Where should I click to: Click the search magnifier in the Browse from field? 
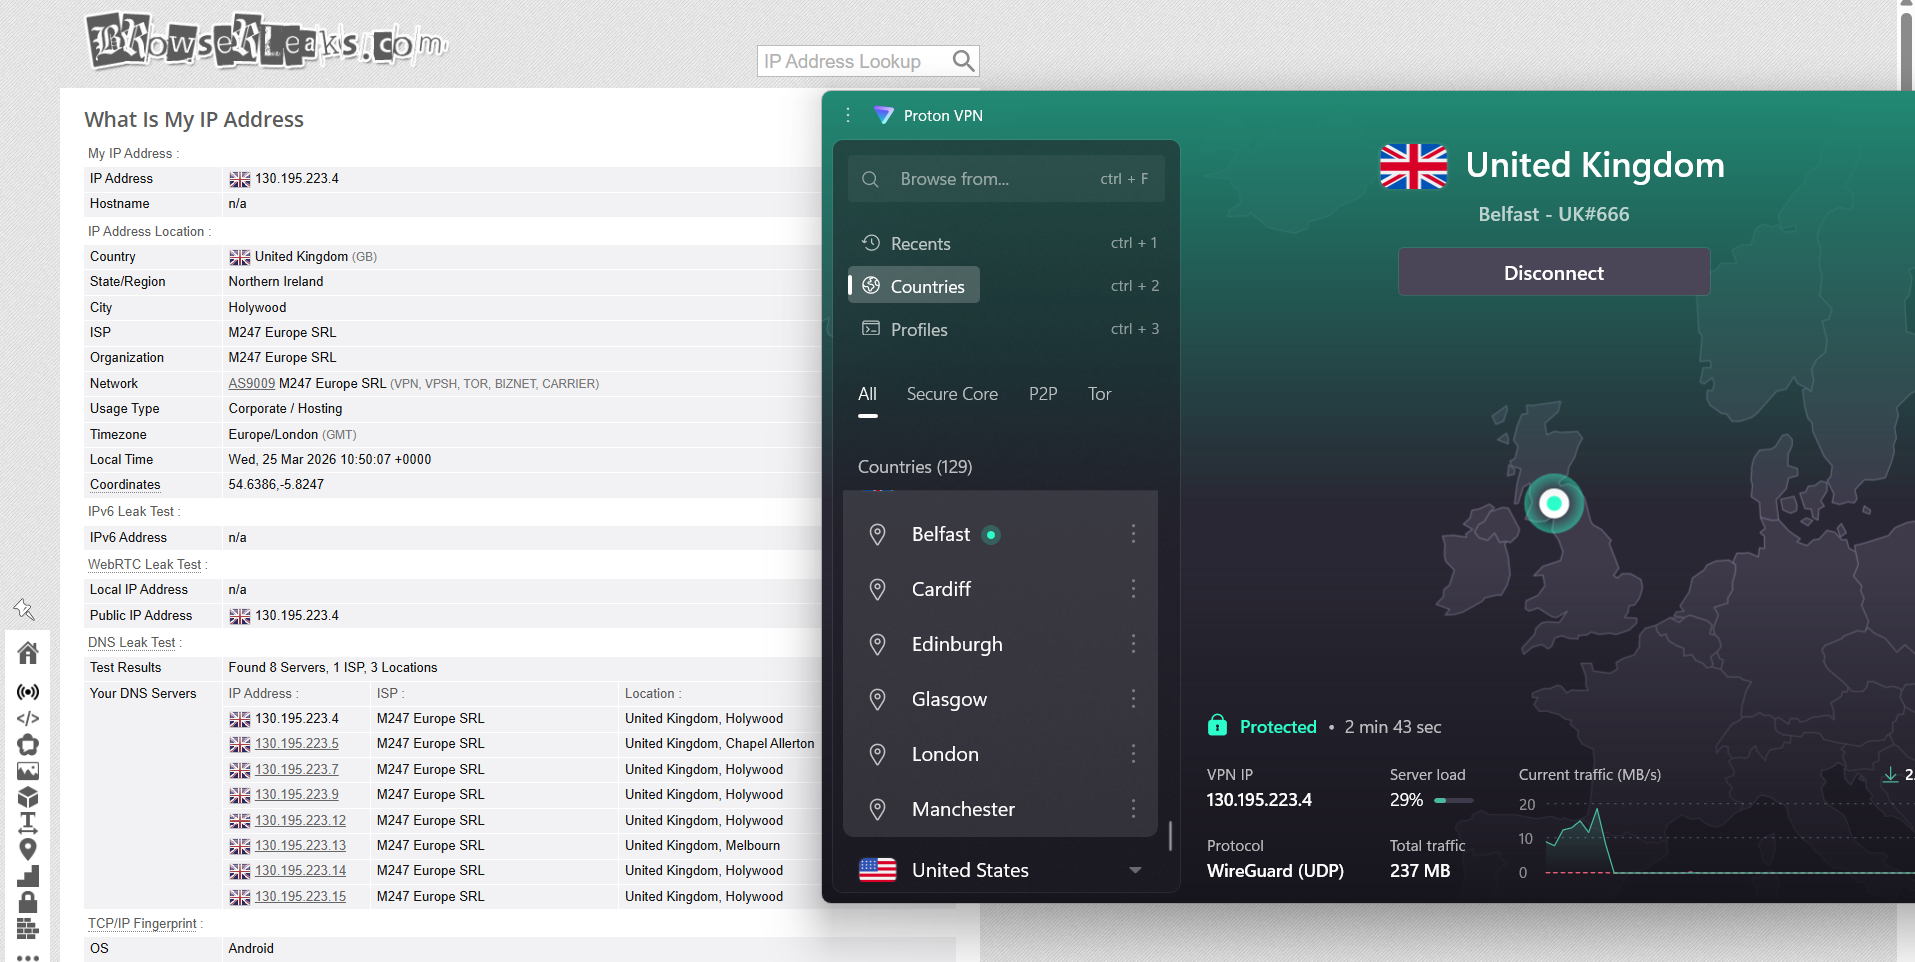click(x=869, y=178)
